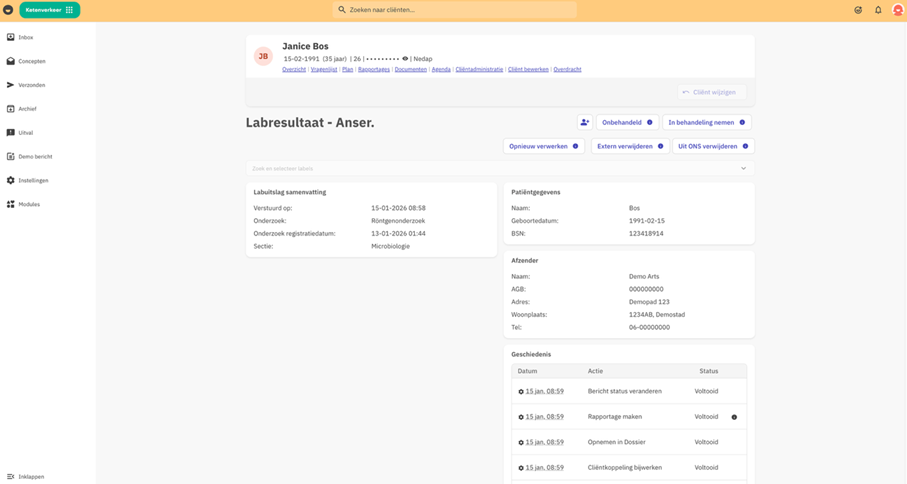Image resolution: width=907 pixels, height=484 pixels.
Task: Reveal hidden BSN with eye icon
Action: coord(405,58)
